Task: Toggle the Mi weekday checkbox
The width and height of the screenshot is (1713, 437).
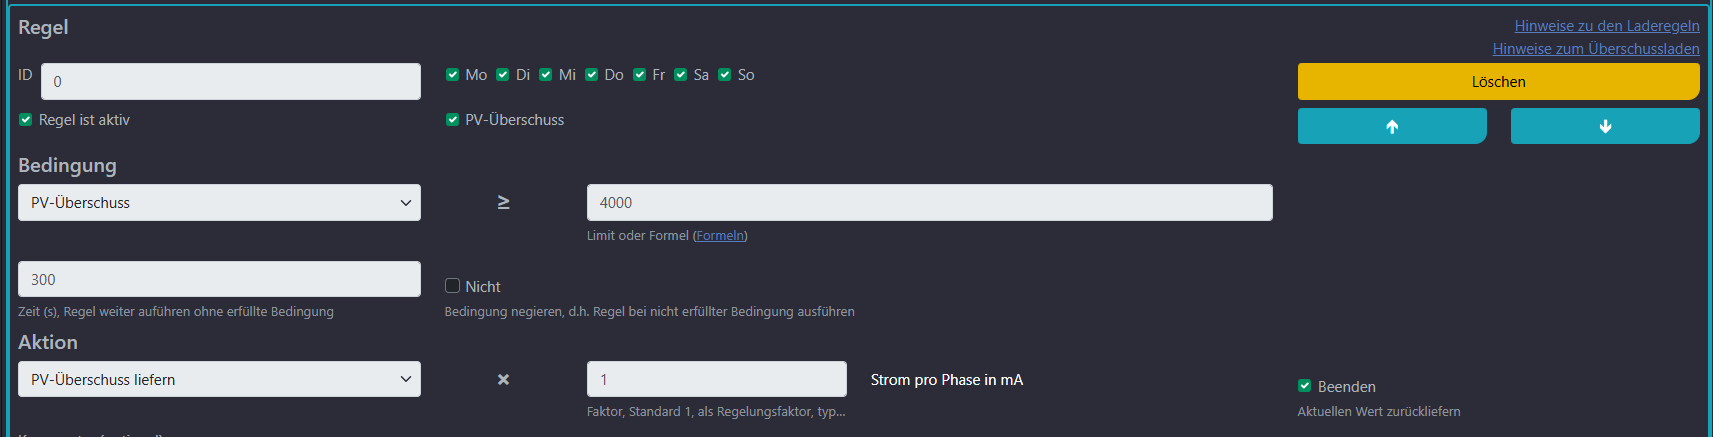Action: pos(546,75)
